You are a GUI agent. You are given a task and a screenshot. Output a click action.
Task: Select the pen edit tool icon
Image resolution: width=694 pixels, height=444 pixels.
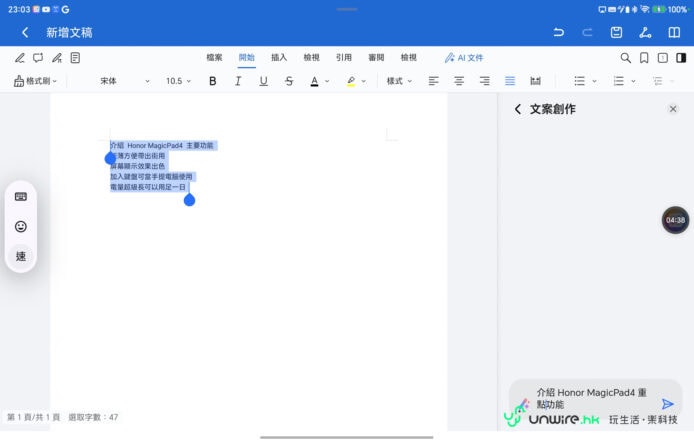click(20, 58)
